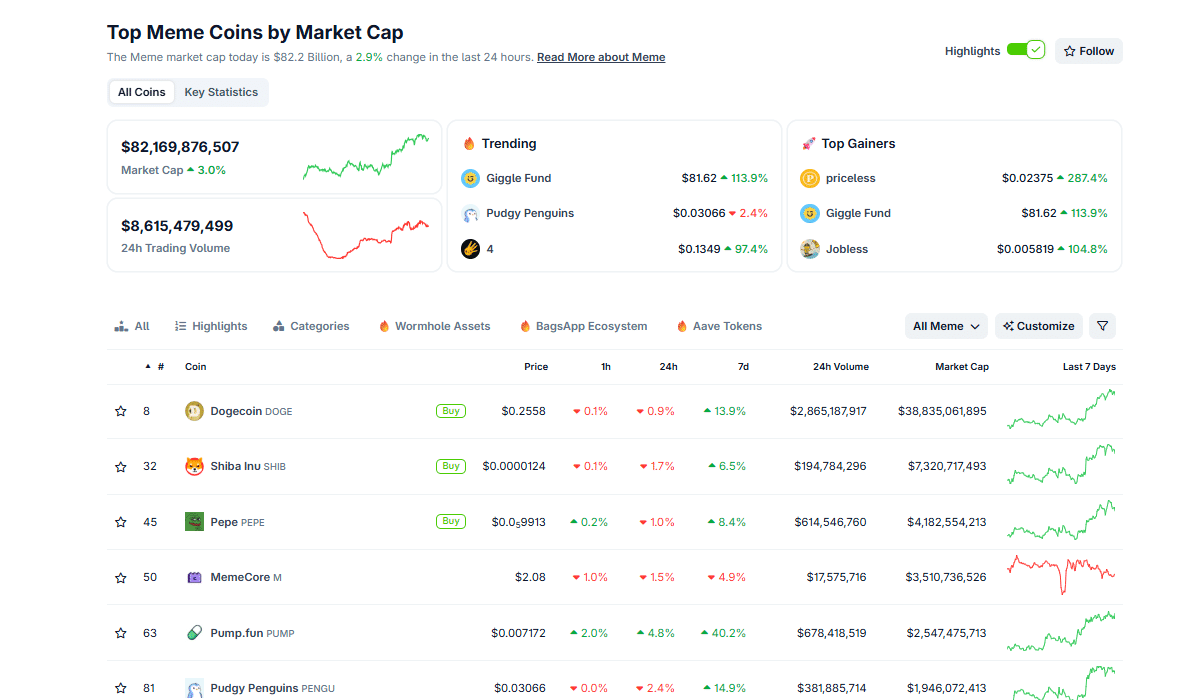This screenshot has height=700, width=1199.
Task: Click the Dogecoin 7-day sparkline chart
Action: click(1061, 410)
